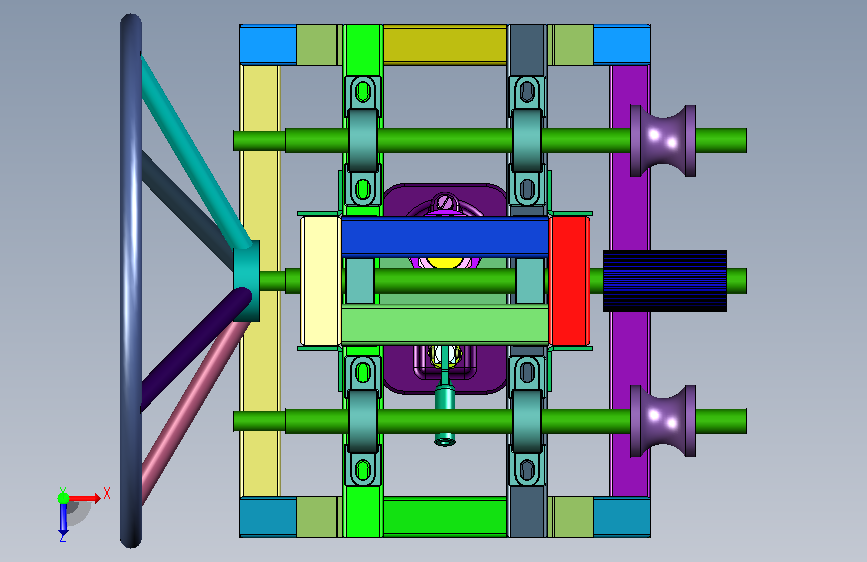Select the purple vertical frame bar
Image resolution: width=867 pixels, height=562 pixels.
[x=630, y=221]
